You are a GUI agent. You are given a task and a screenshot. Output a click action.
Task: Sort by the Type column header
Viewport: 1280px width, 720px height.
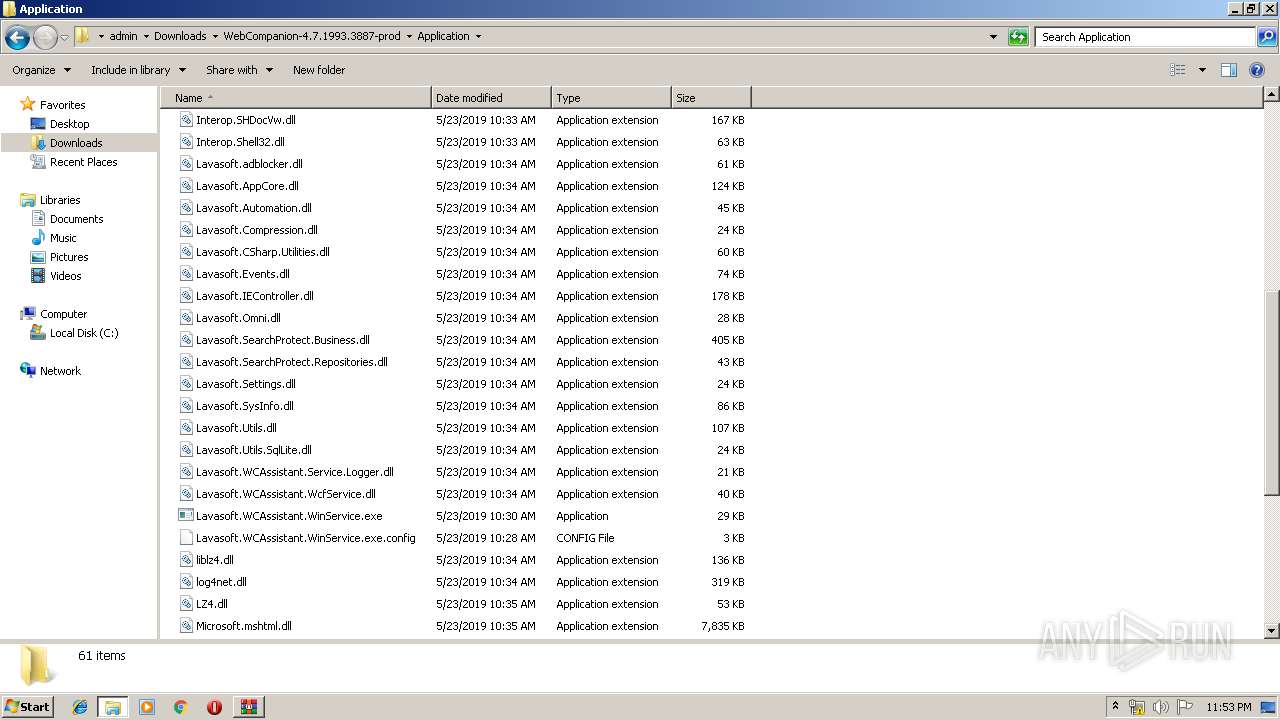(x=611, y=98)
